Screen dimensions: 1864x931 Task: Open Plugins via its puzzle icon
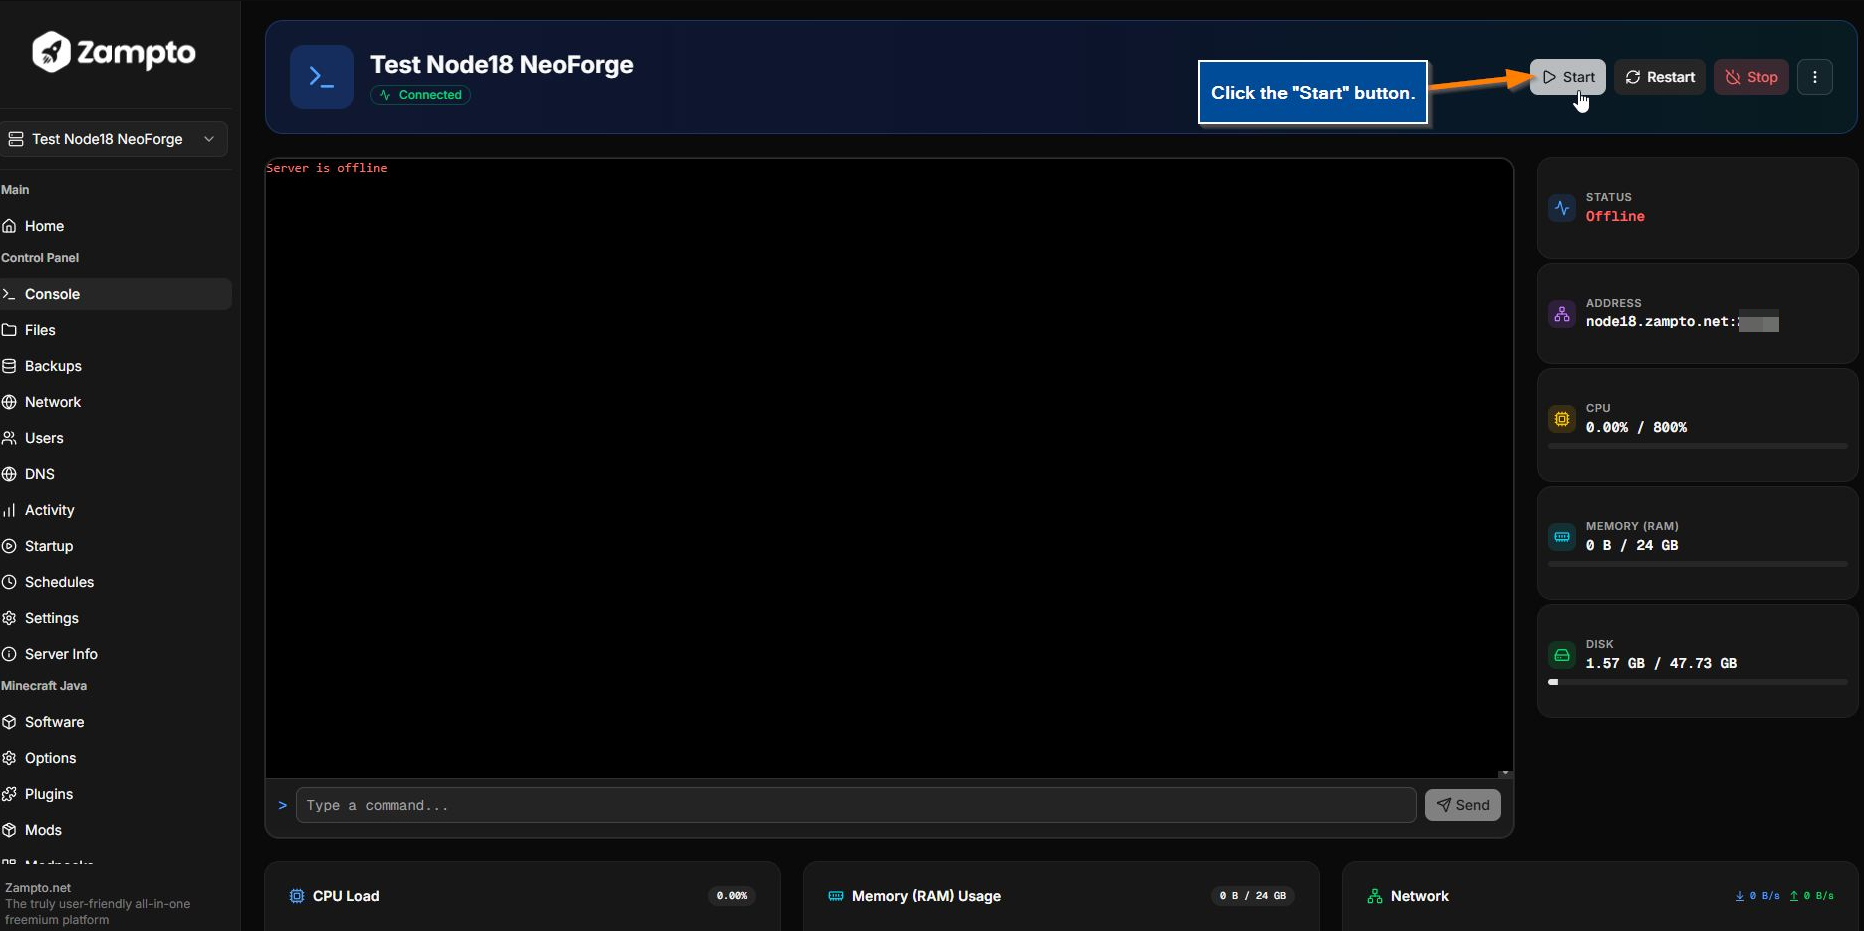coord(9,794)
